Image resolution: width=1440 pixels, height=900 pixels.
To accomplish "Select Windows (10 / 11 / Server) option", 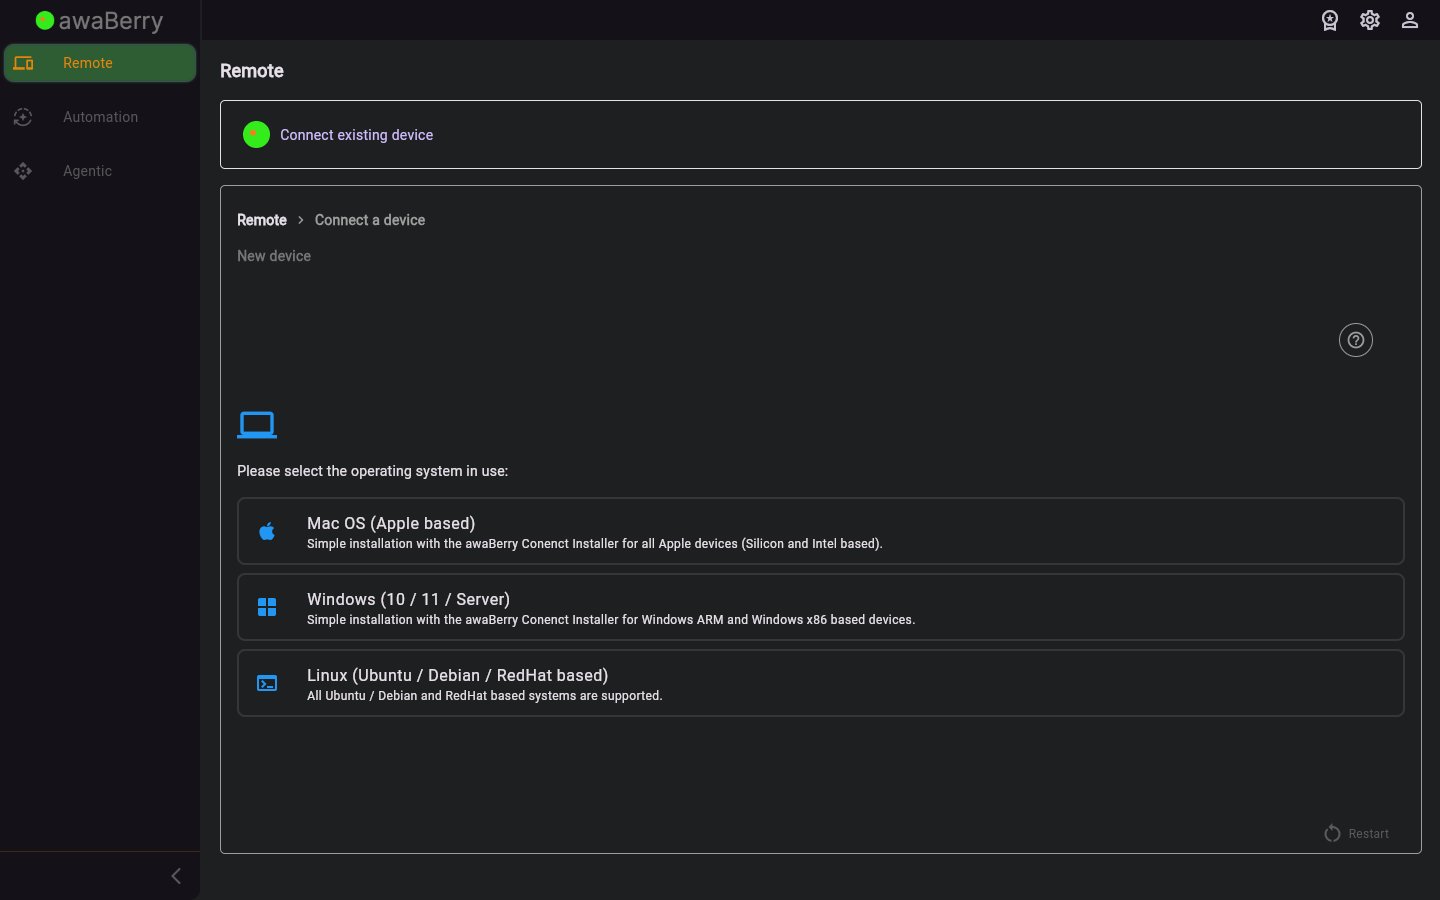I will pyautogui.click(x=821, y=607).
